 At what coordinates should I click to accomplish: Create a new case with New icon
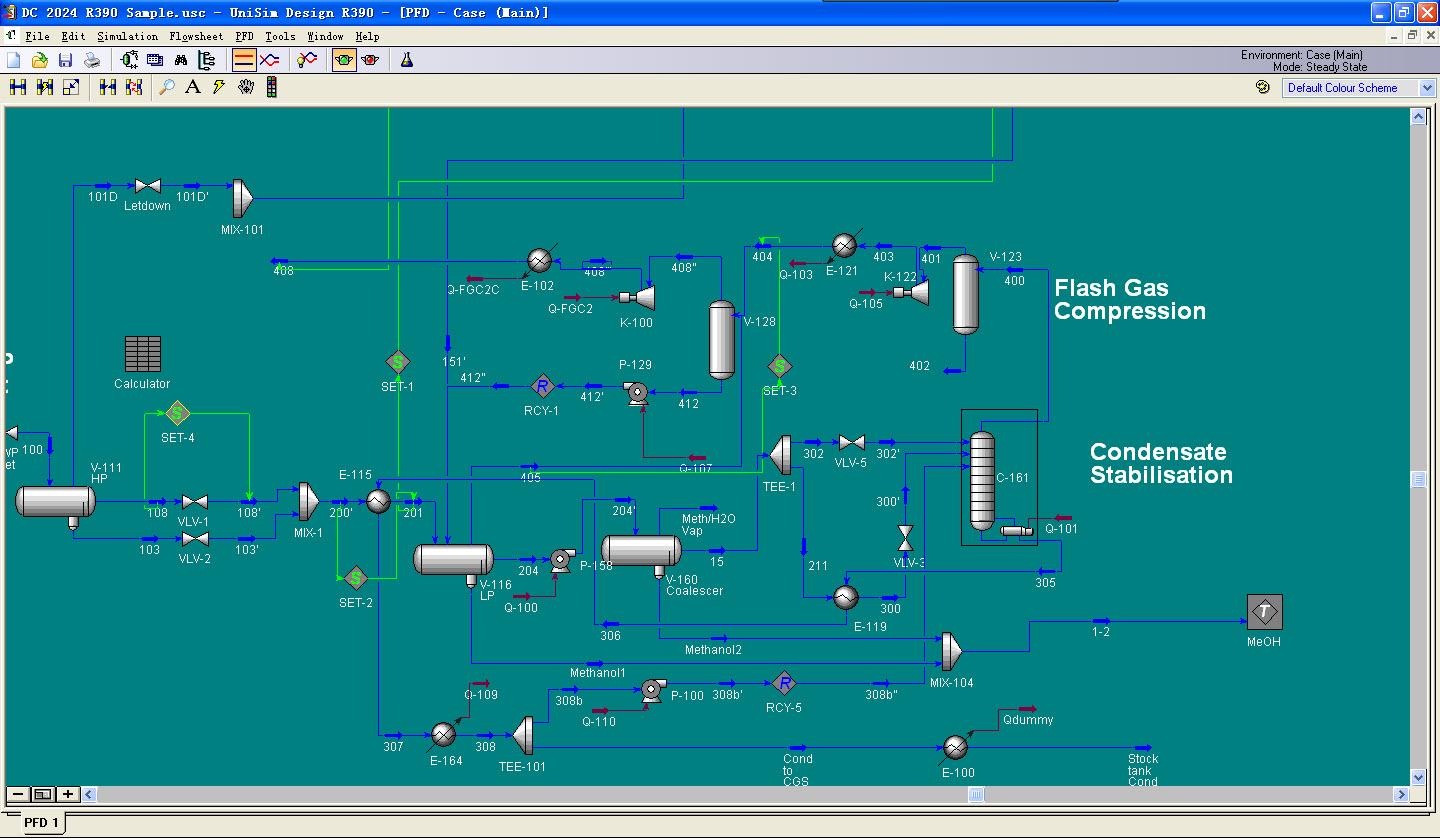click(x=14, y=60)
